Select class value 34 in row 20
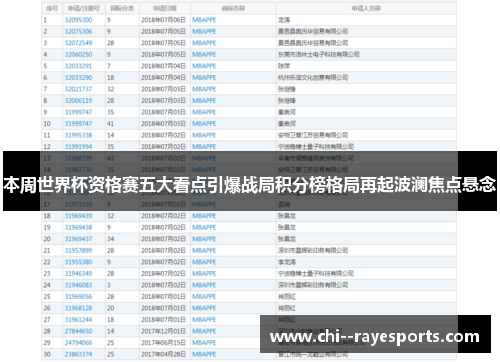This screenshot has width=500, height=362. coord(110,239)
